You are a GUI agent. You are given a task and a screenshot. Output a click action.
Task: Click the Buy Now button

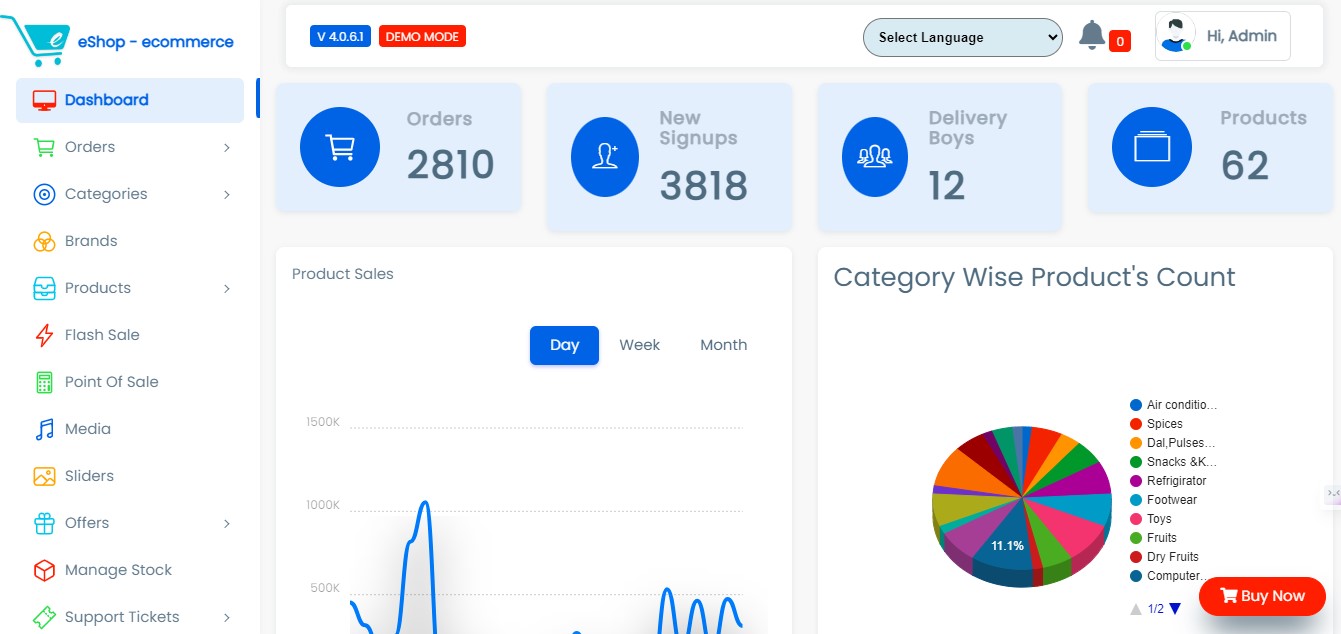click(x=1261, y=596)
